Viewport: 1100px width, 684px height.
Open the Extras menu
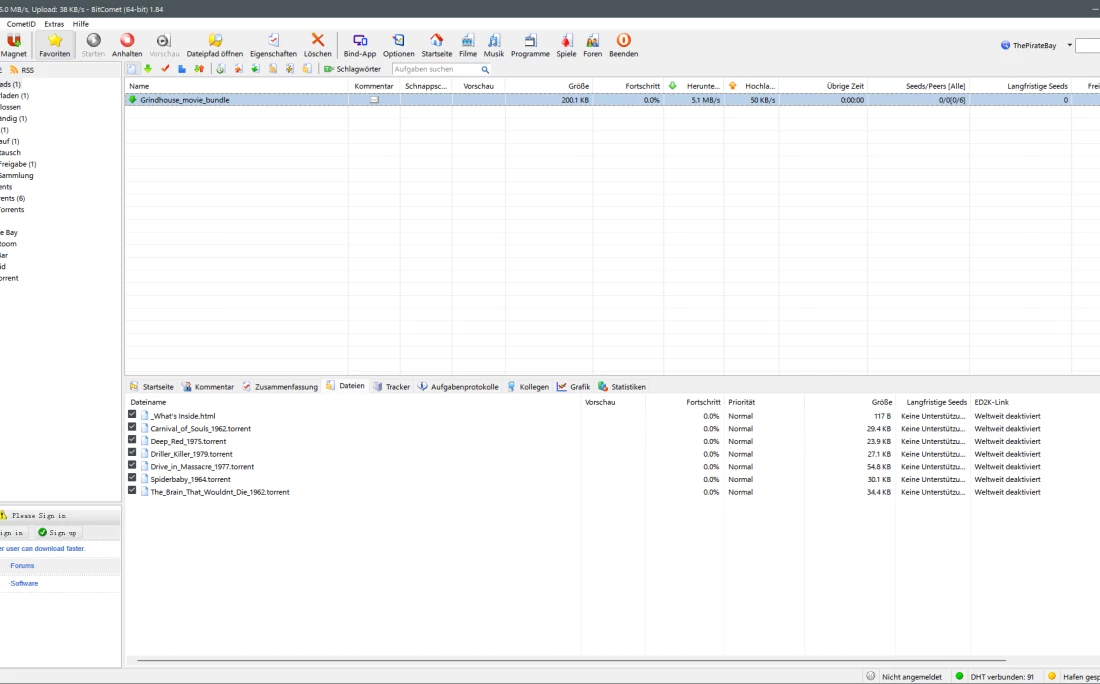coord(54,23)
